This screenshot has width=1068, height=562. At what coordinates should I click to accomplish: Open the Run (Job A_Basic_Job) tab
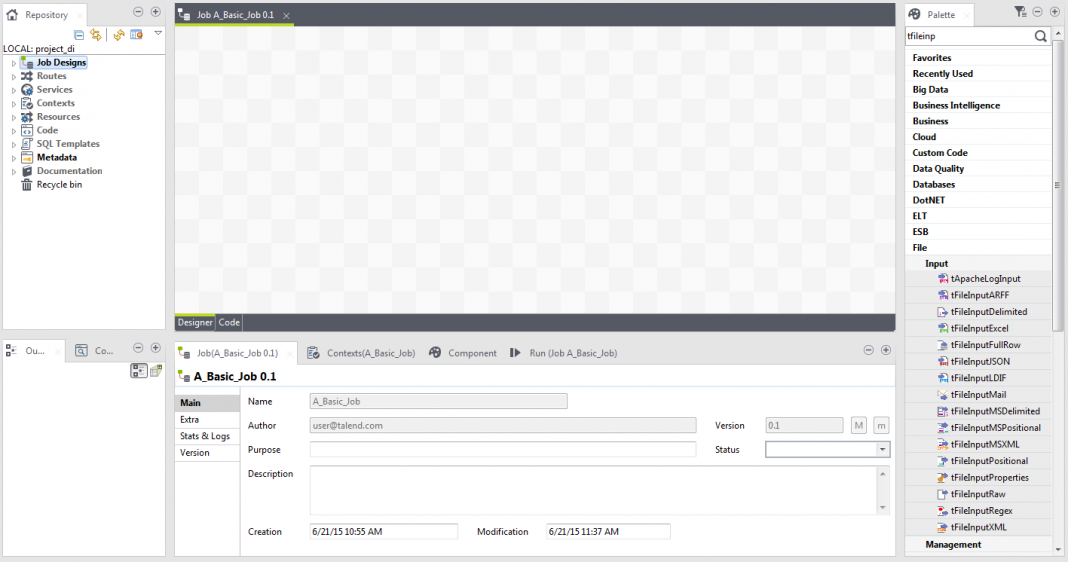pyautogui.click(x=564, y=353)
